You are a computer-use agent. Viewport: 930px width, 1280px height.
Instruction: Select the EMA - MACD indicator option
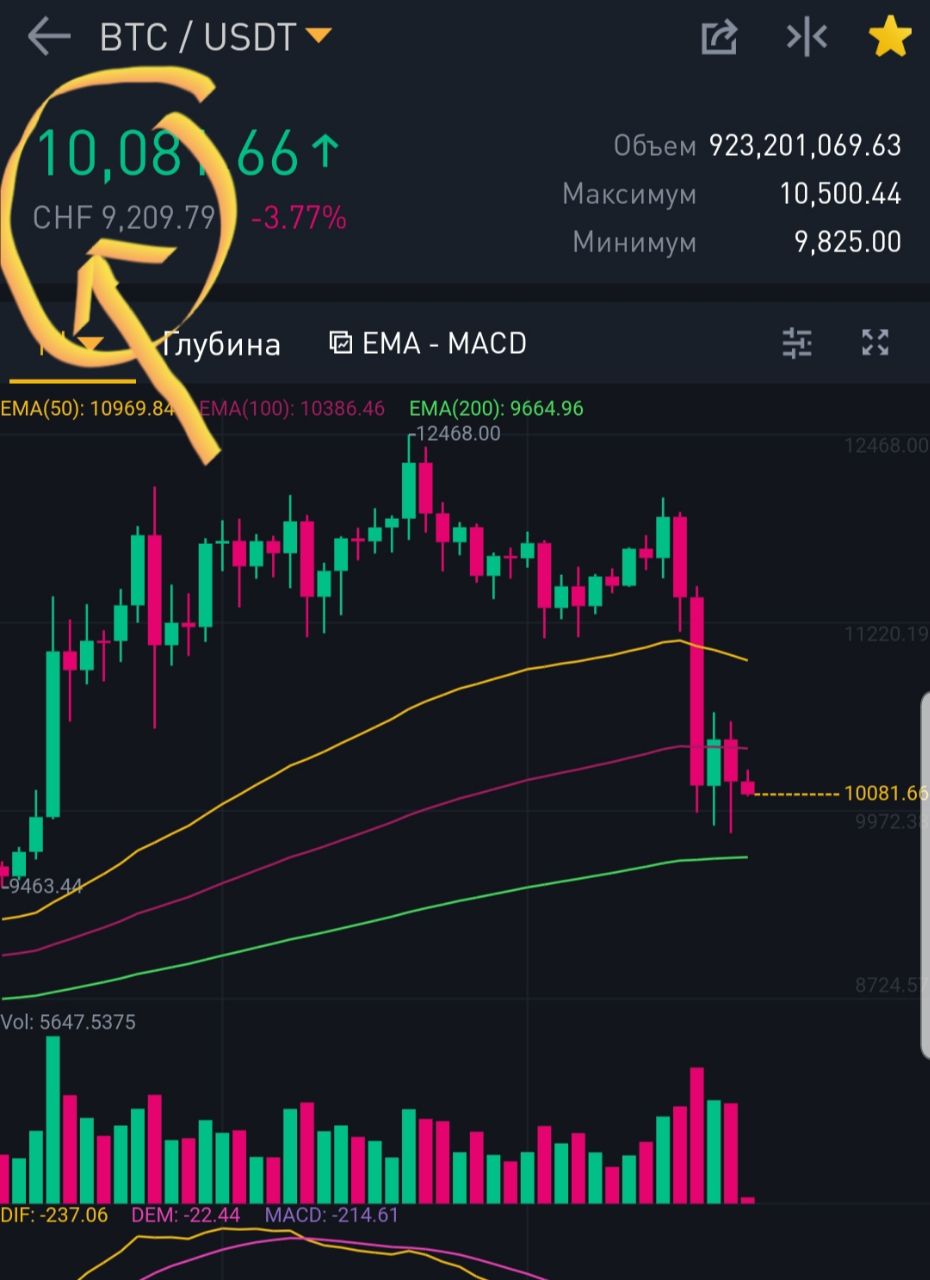coord(444,343)
